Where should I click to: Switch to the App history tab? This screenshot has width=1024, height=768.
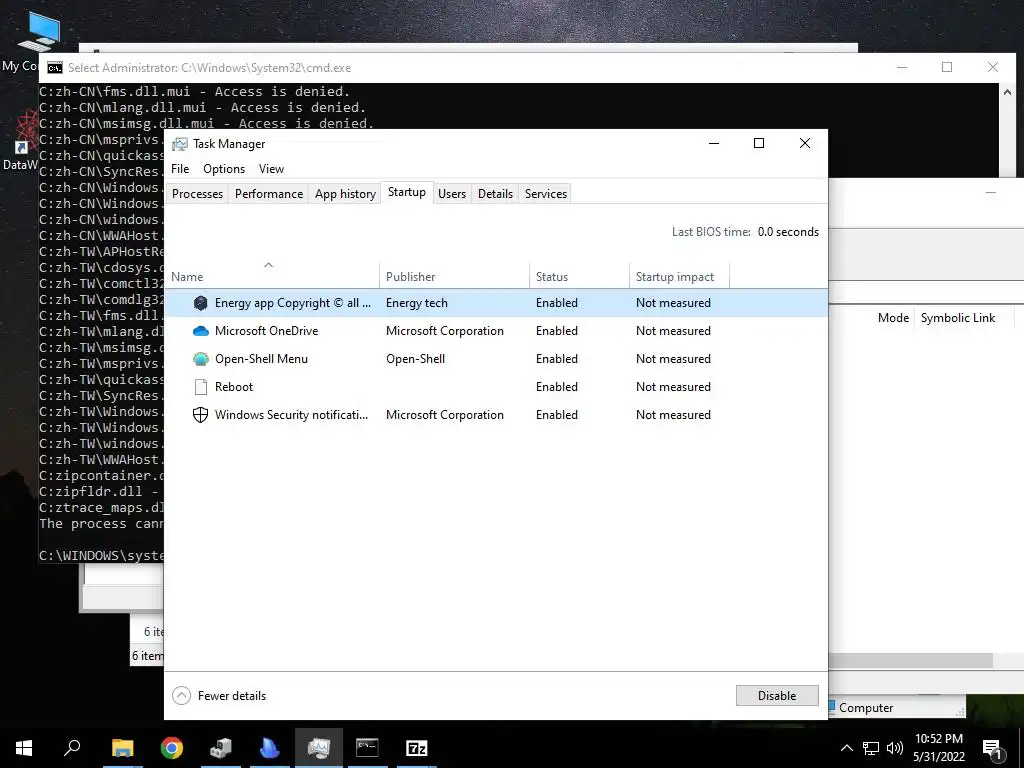pos(345,194)
